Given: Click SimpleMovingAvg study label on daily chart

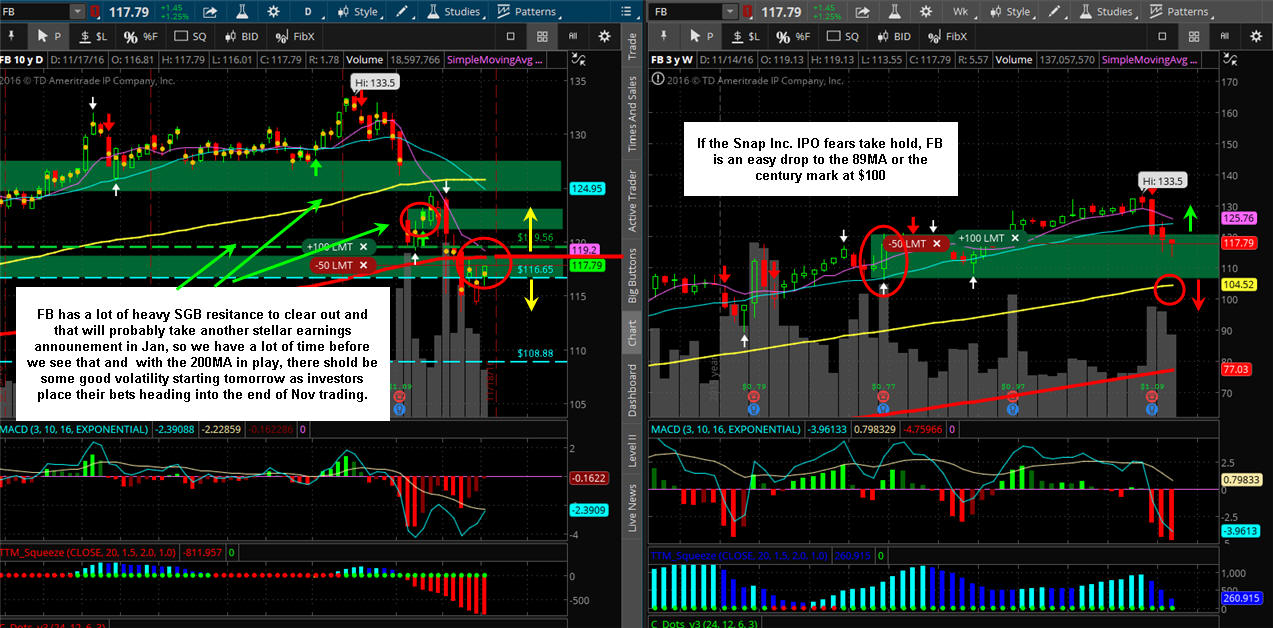Looking at the screenshot, I should click(495, 59).
